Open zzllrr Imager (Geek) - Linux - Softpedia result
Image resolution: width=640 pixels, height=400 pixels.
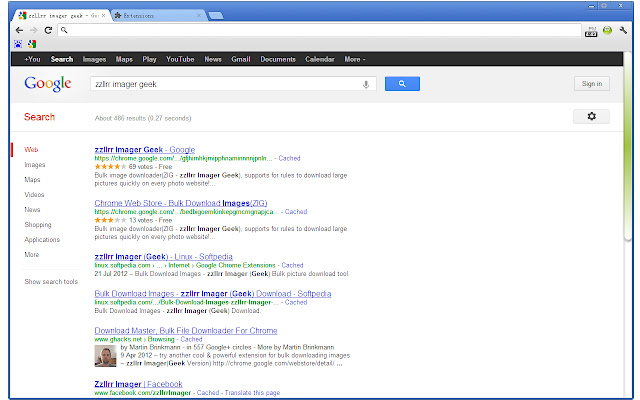point(163,257)
